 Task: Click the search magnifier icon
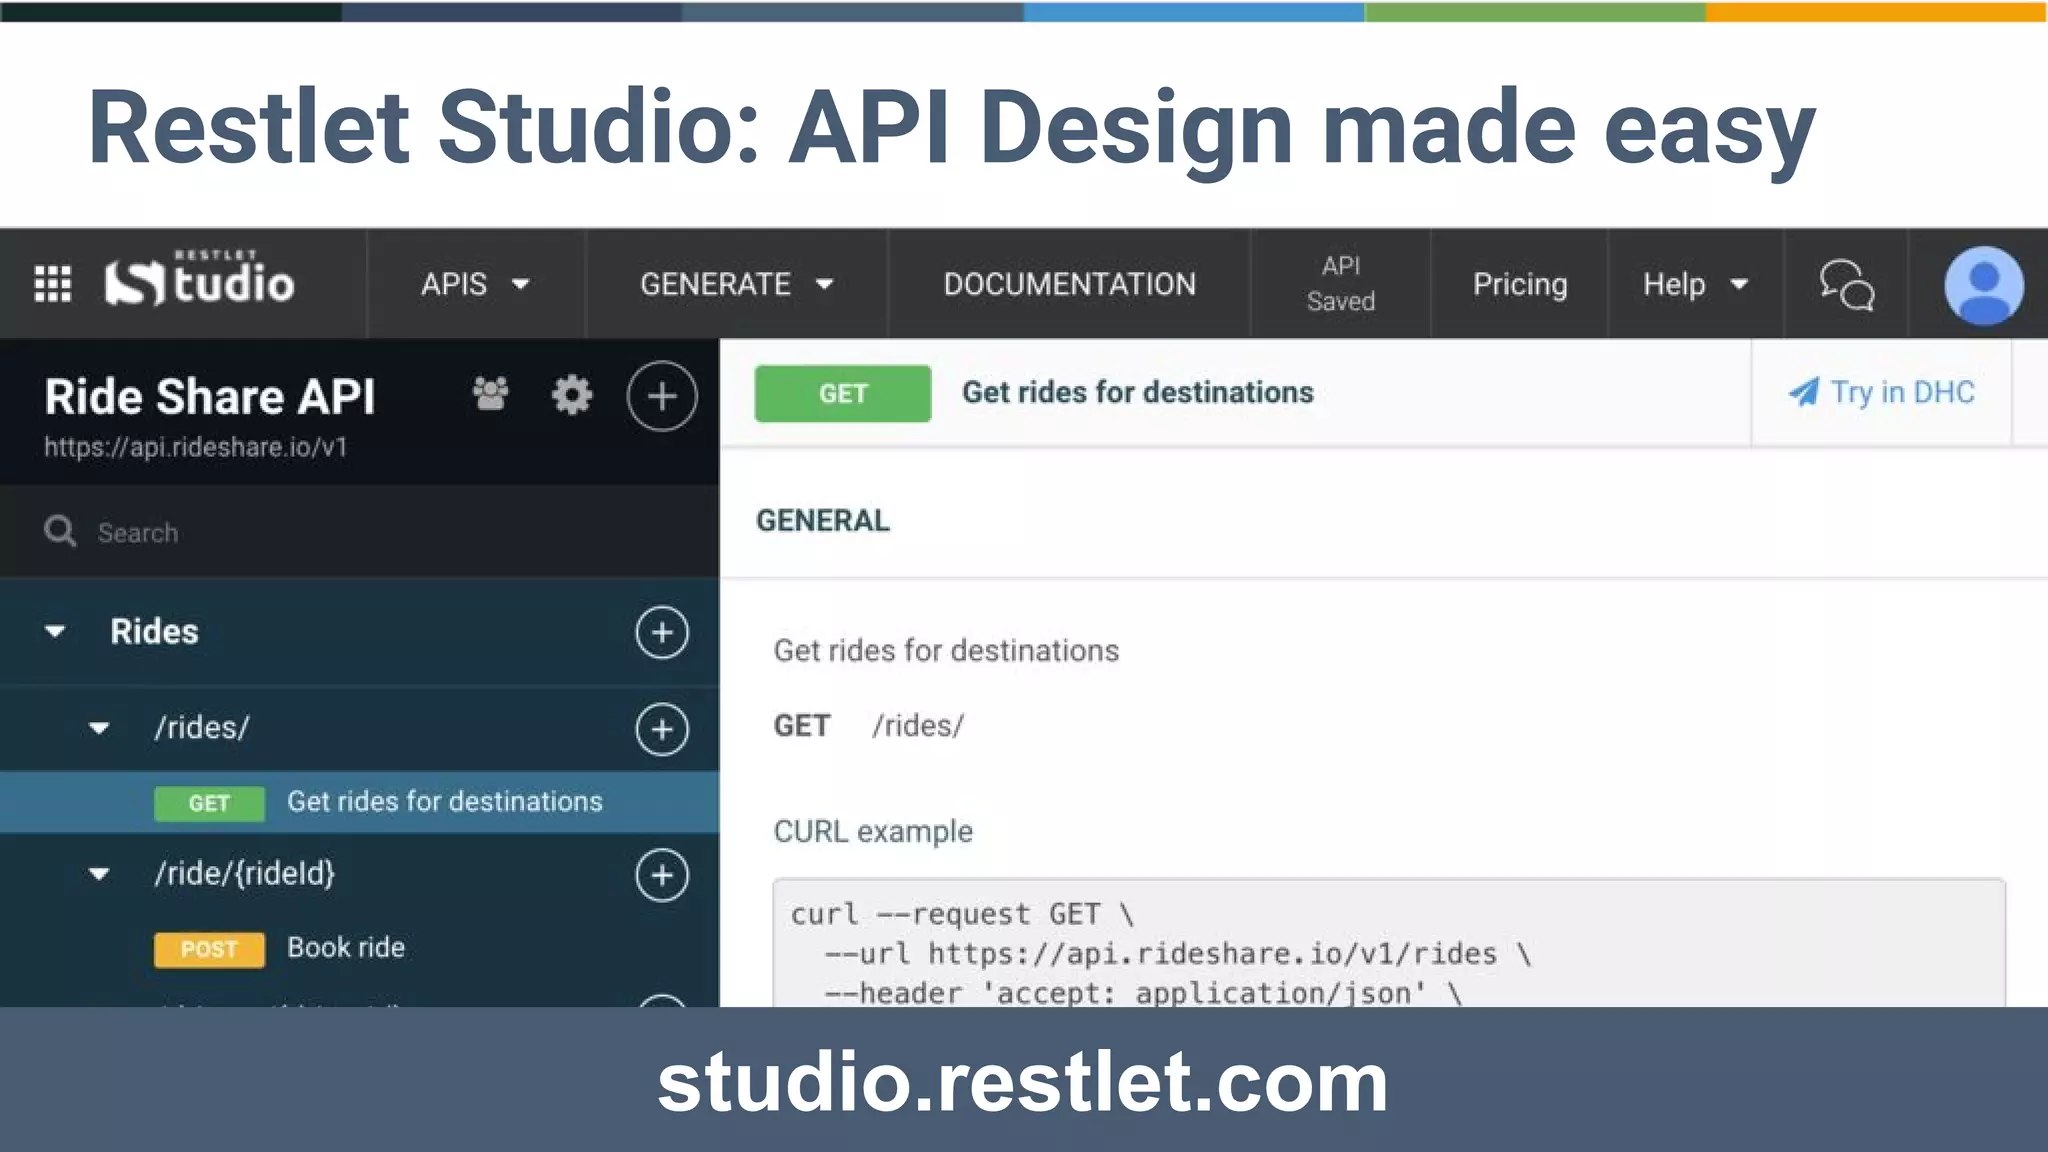60,531
